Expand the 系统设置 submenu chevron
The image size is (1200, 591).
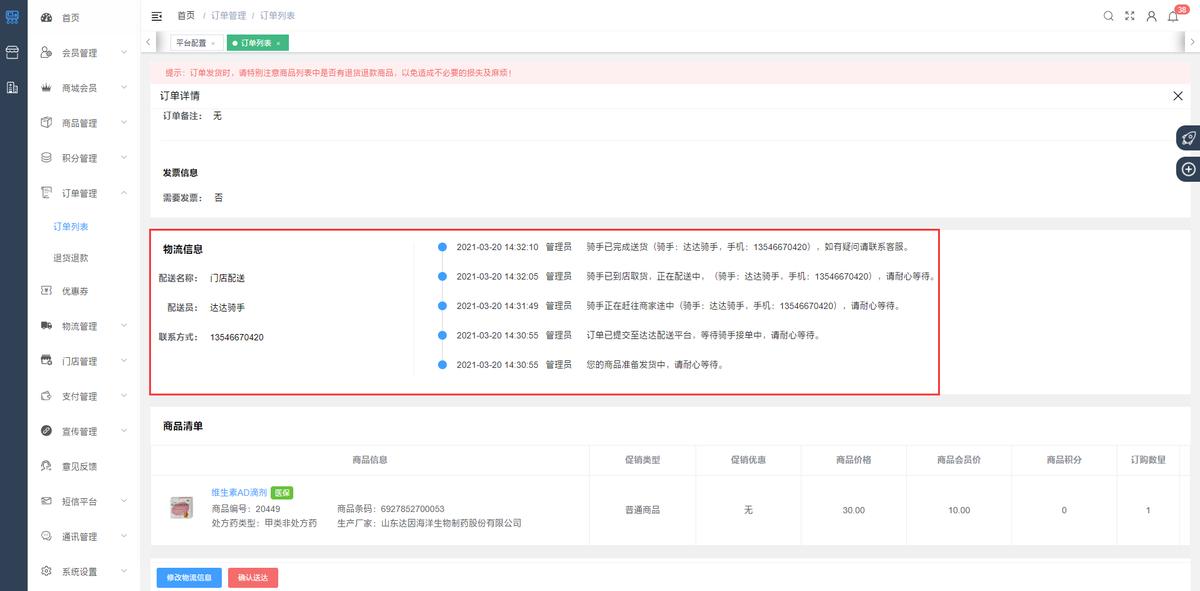coord(124,570)
